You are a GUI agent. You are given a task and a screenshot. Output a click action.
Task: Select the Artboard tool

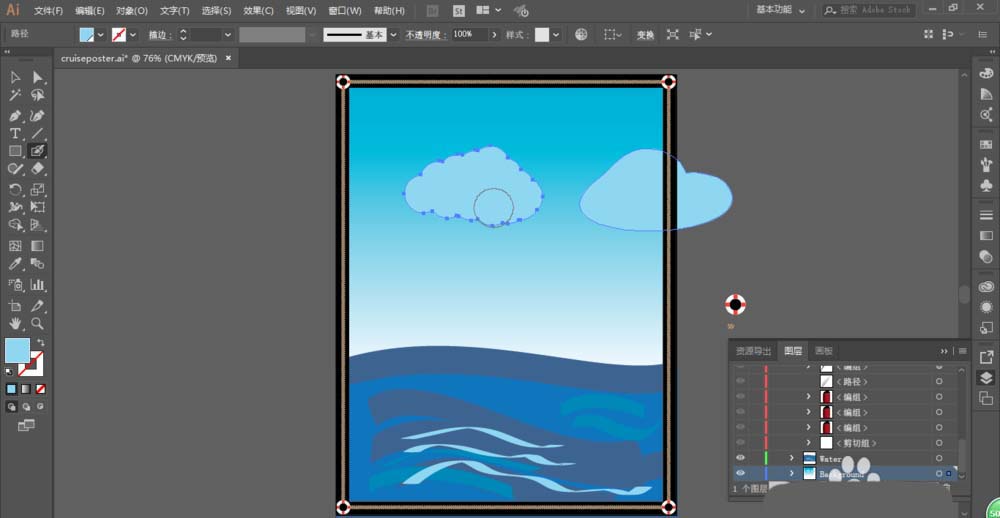click(x=15, y=306)
